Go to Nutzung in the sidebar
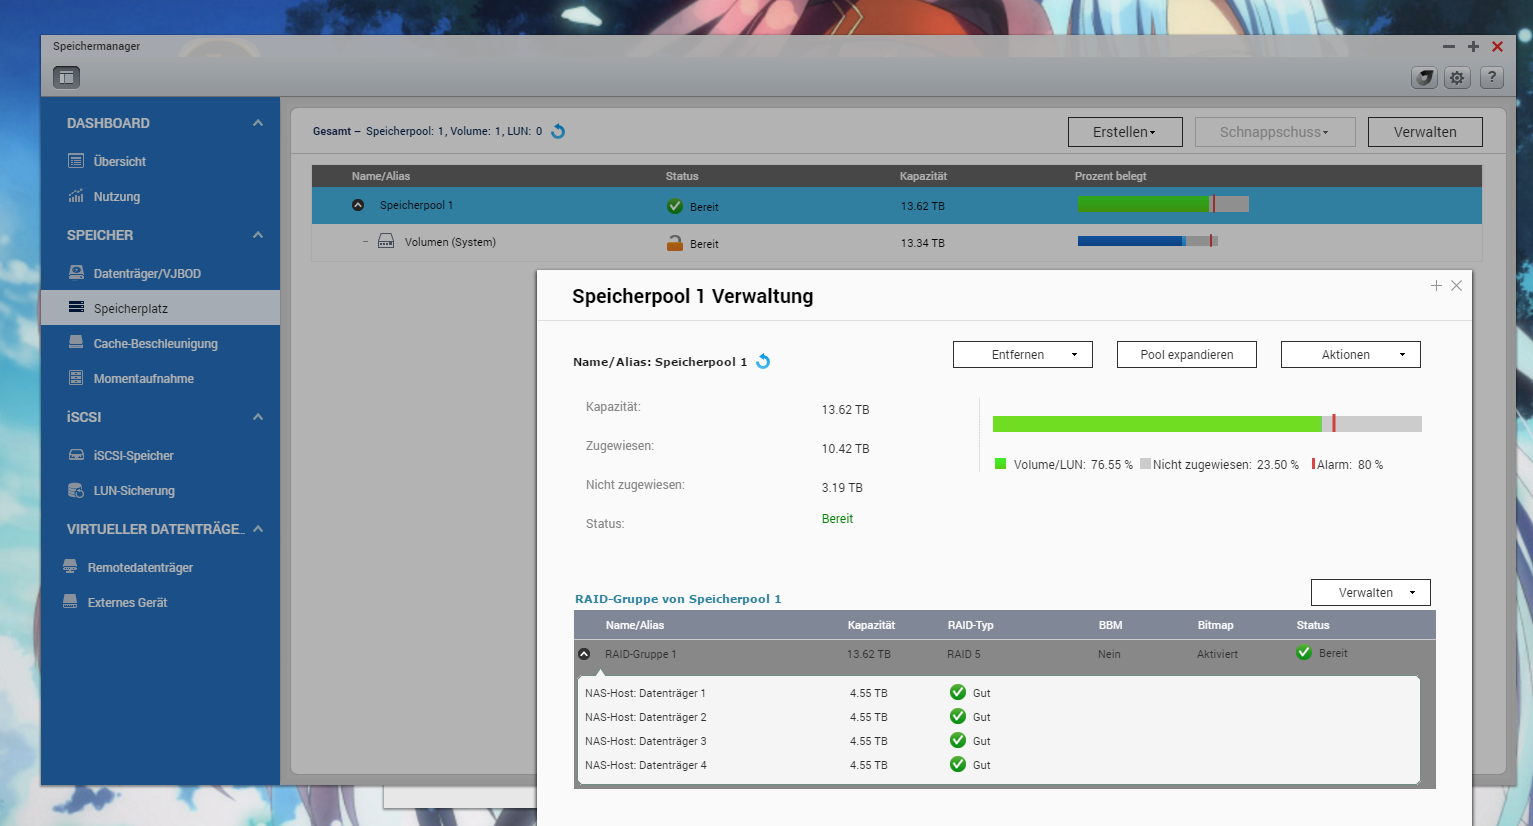Viewport: 1533px width, 826px height. point(160,196)
